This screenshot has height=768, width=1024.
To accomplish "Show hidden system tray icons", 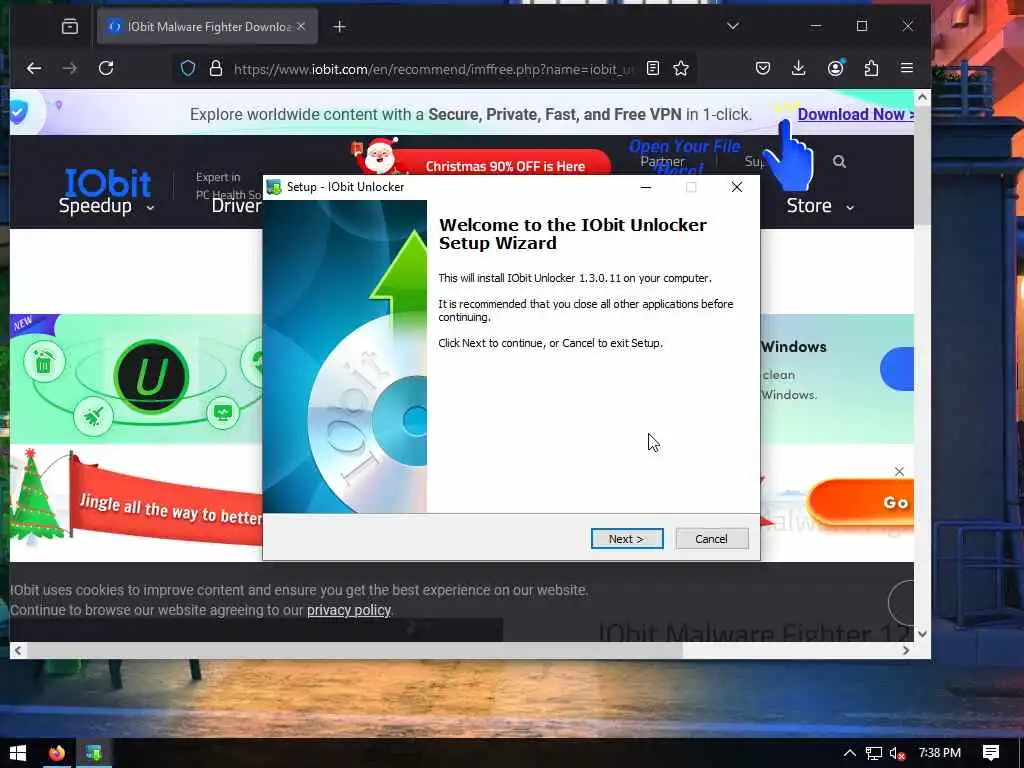I will [x=850, y=753].
